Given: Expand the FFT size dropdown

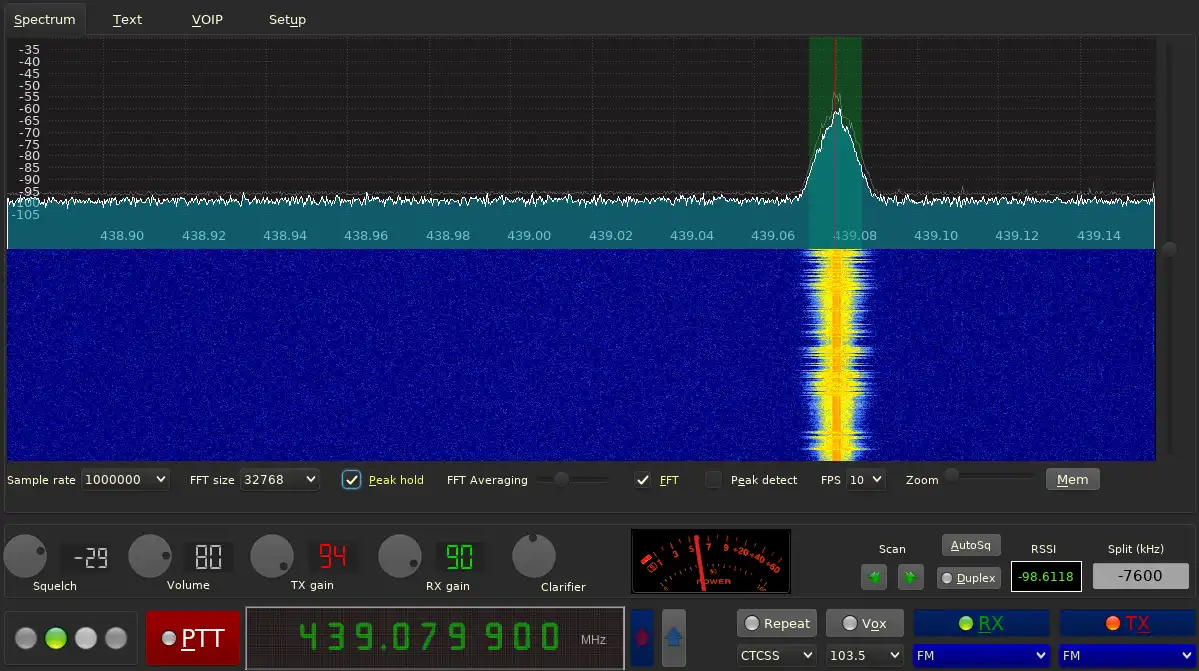Looking at the screenshot, I should coord(280,480).
